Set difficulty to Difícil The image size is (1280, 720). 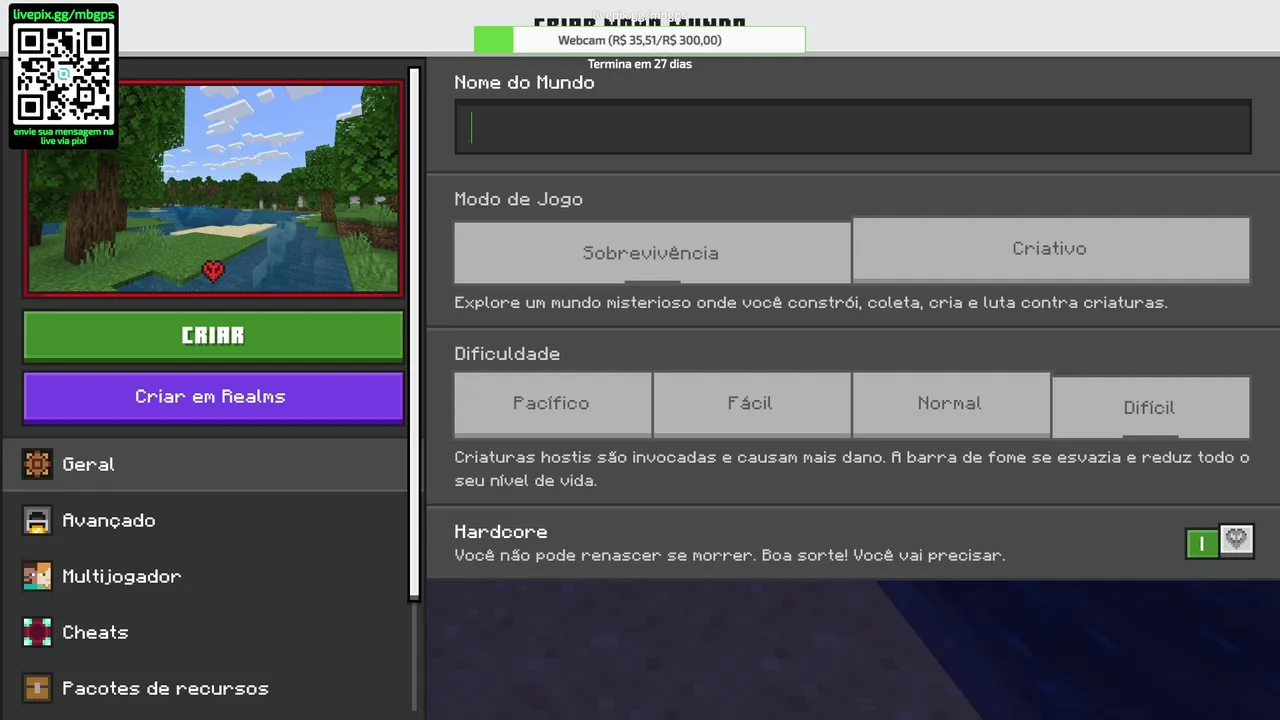[x=1150, y=407]
